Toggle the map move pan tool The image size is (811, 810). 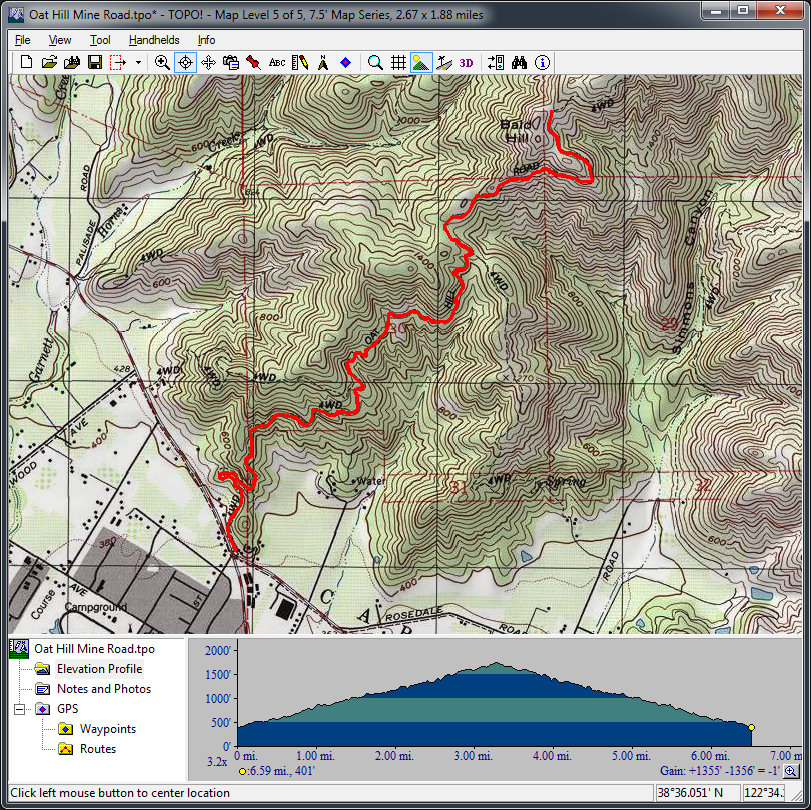208,62
